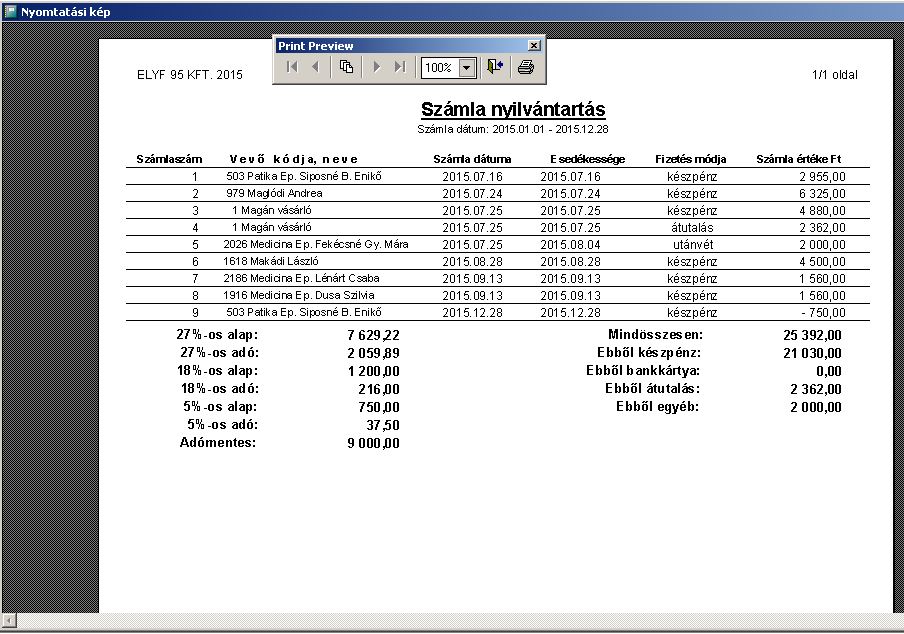This screenshot has height=634, width=904.
Task: Click the Esedékessége column header
Action: [x=587, y=159]
